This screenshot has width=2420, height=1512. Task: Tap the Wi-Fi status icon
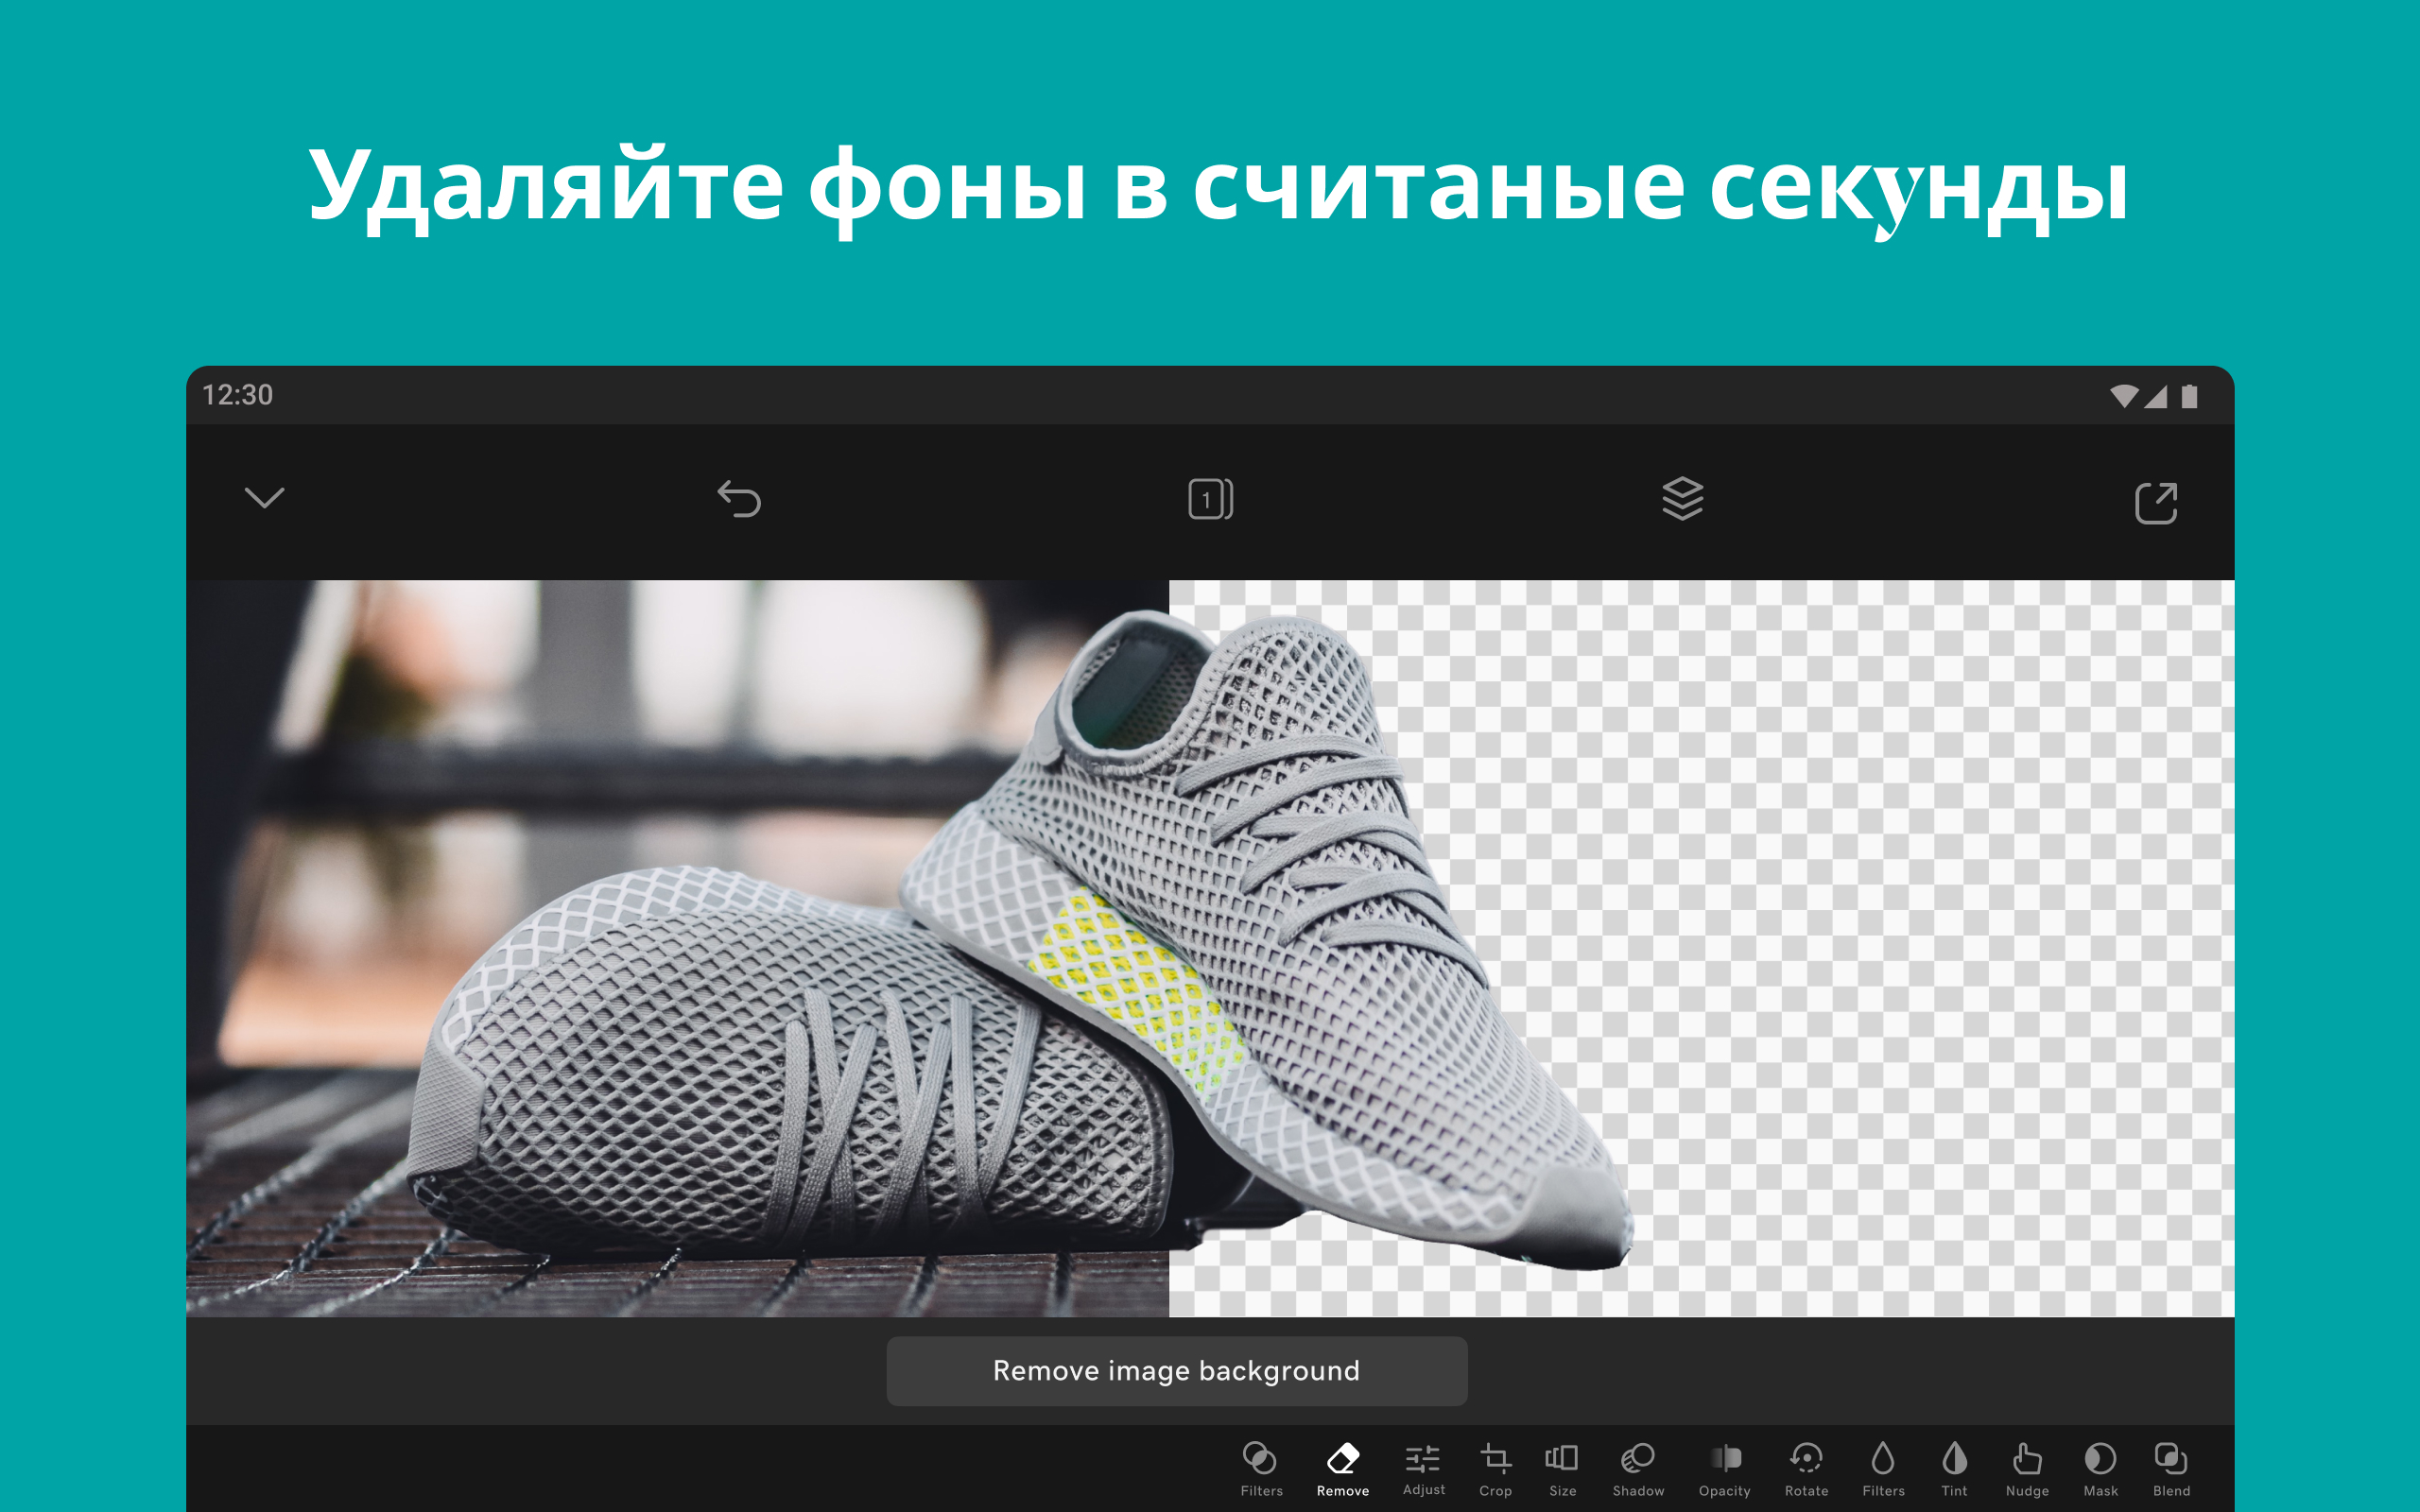tap(2124, 396)
